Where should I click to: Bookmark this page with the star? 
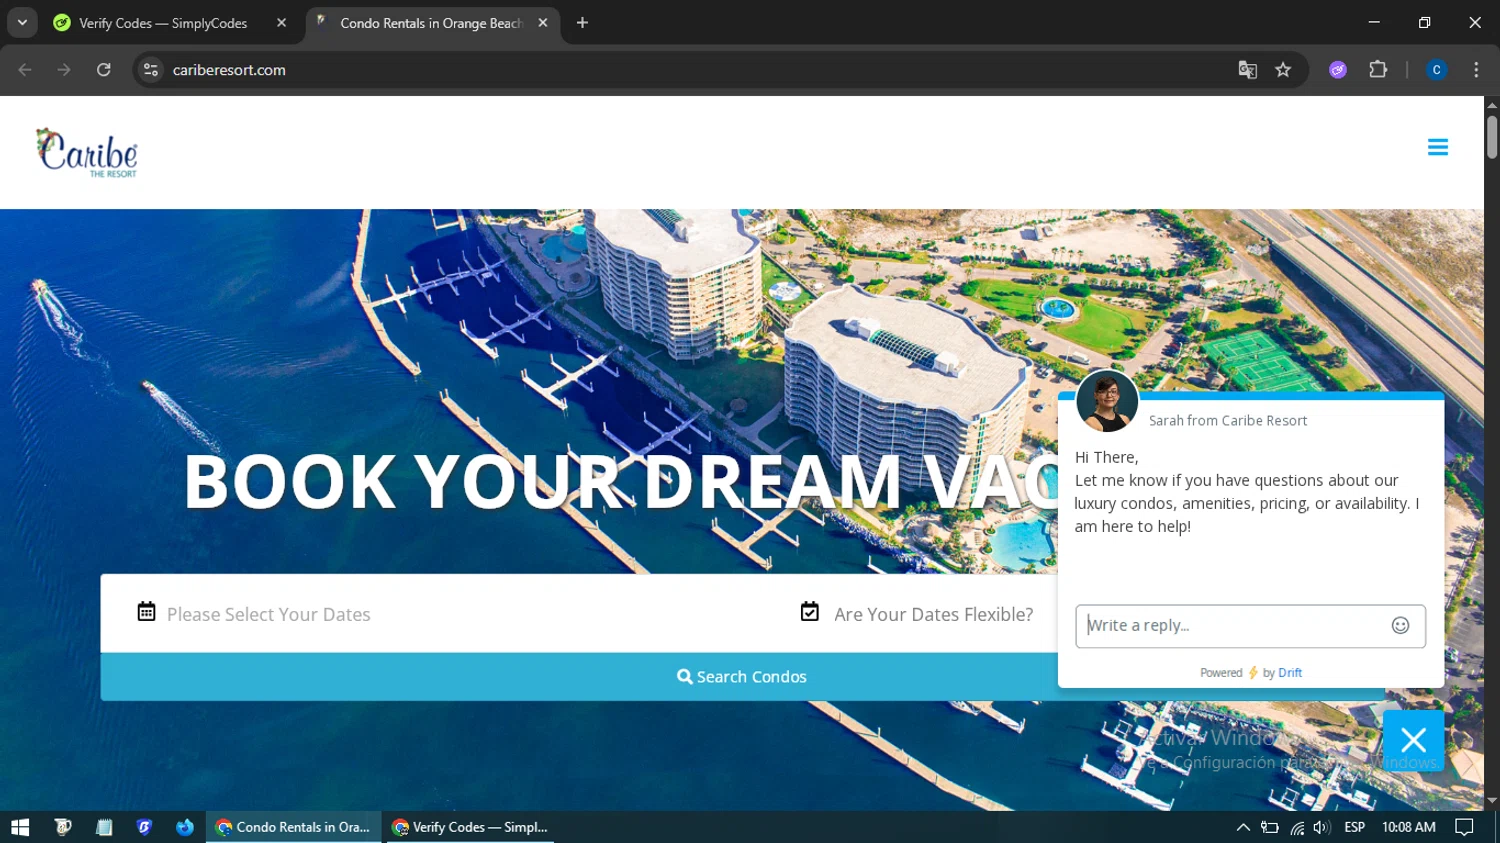point(1283,70)
